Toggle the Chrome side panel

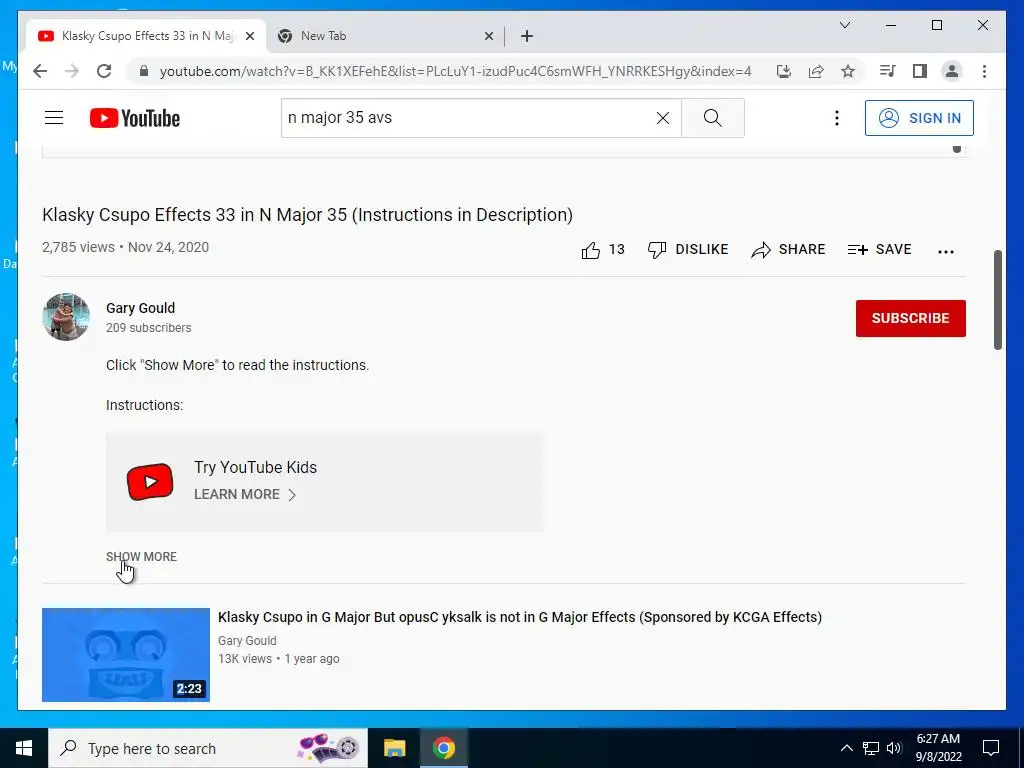point(920,71)
